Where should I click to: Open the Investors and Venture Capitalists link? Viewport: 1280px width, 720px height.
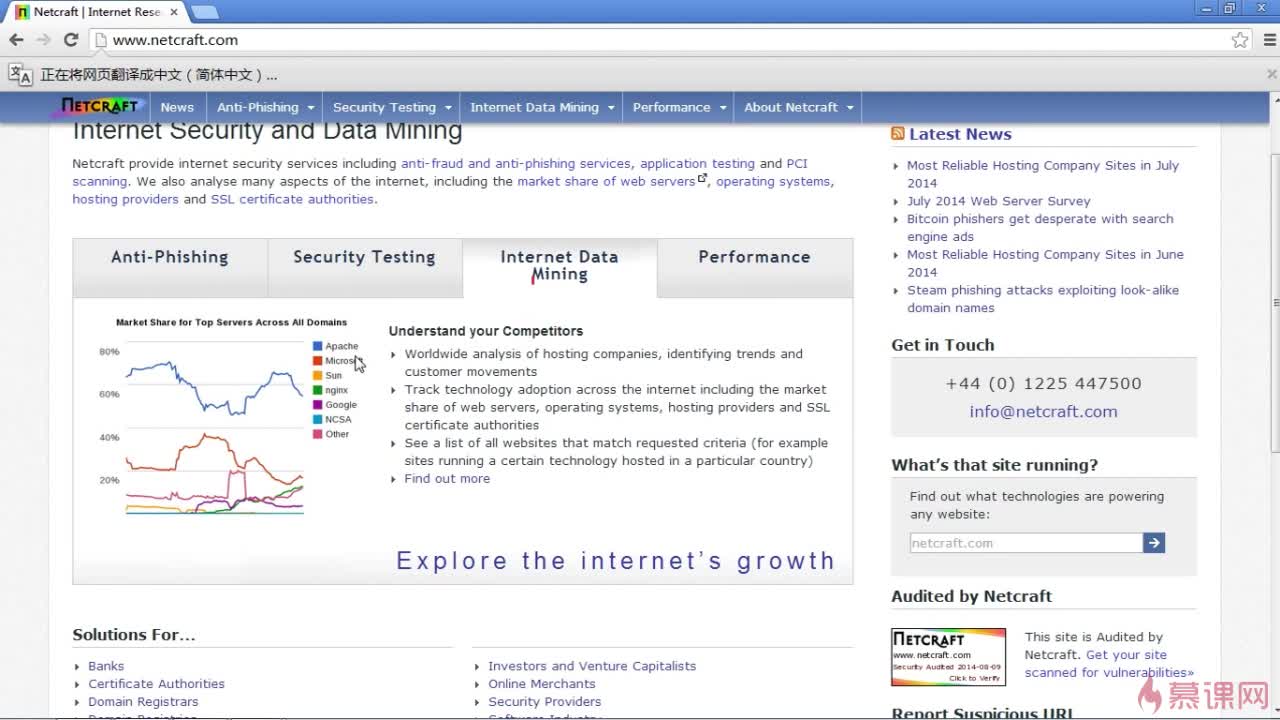(x=592, y=666)
